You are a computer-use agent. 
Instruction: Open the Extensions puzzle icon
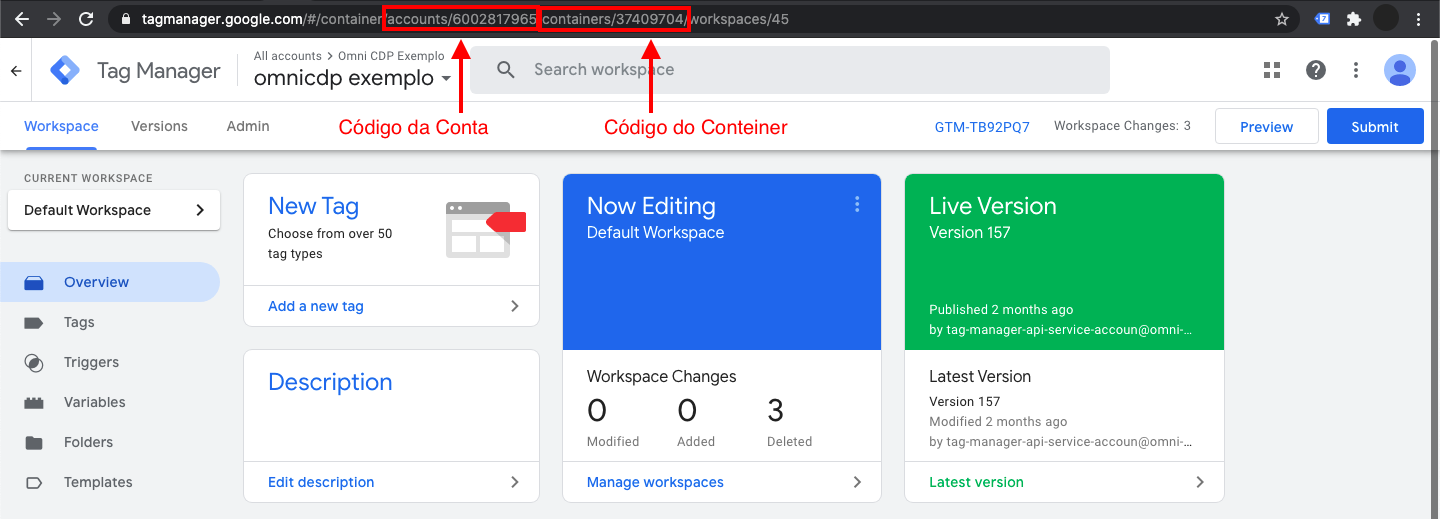(x=1354, y=19)
